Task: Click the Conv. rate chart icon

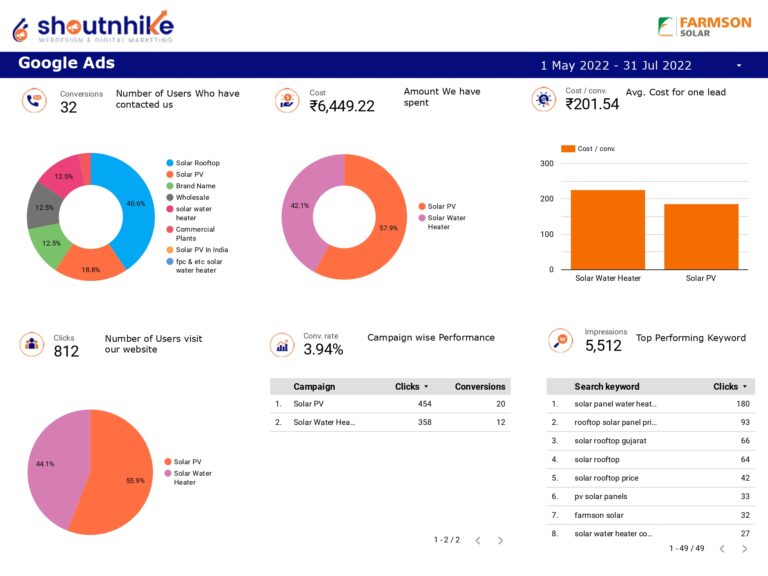Action: click(x=282, y=345)
